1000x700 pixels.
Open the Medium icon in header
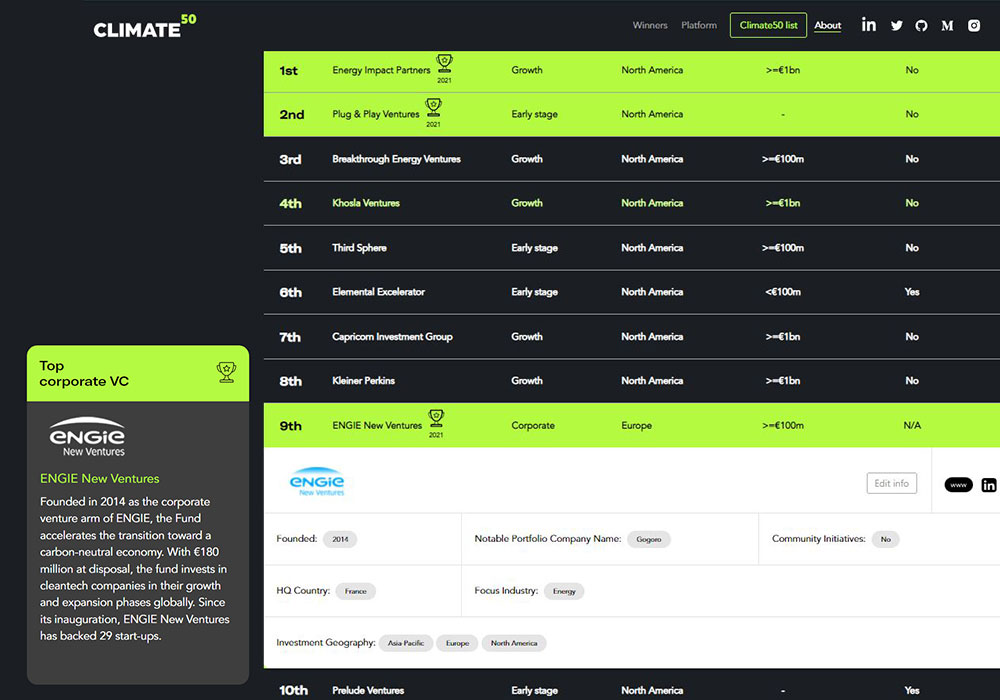coord(947,26)
